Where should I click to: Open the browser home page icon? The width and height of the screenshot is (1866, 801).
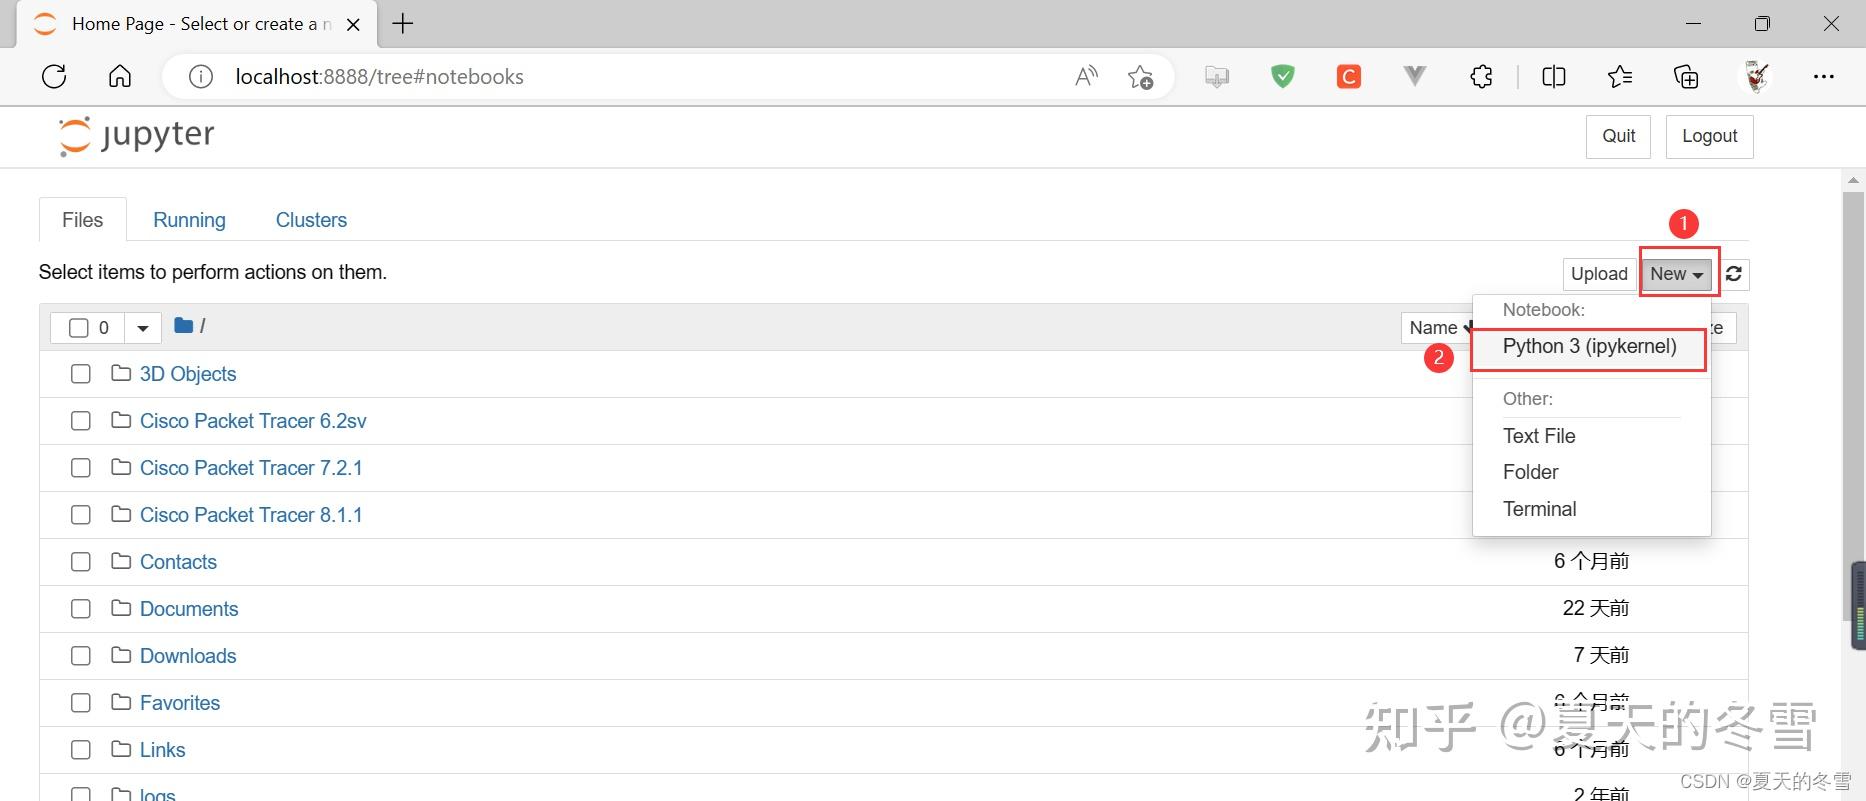coord(120,77)
